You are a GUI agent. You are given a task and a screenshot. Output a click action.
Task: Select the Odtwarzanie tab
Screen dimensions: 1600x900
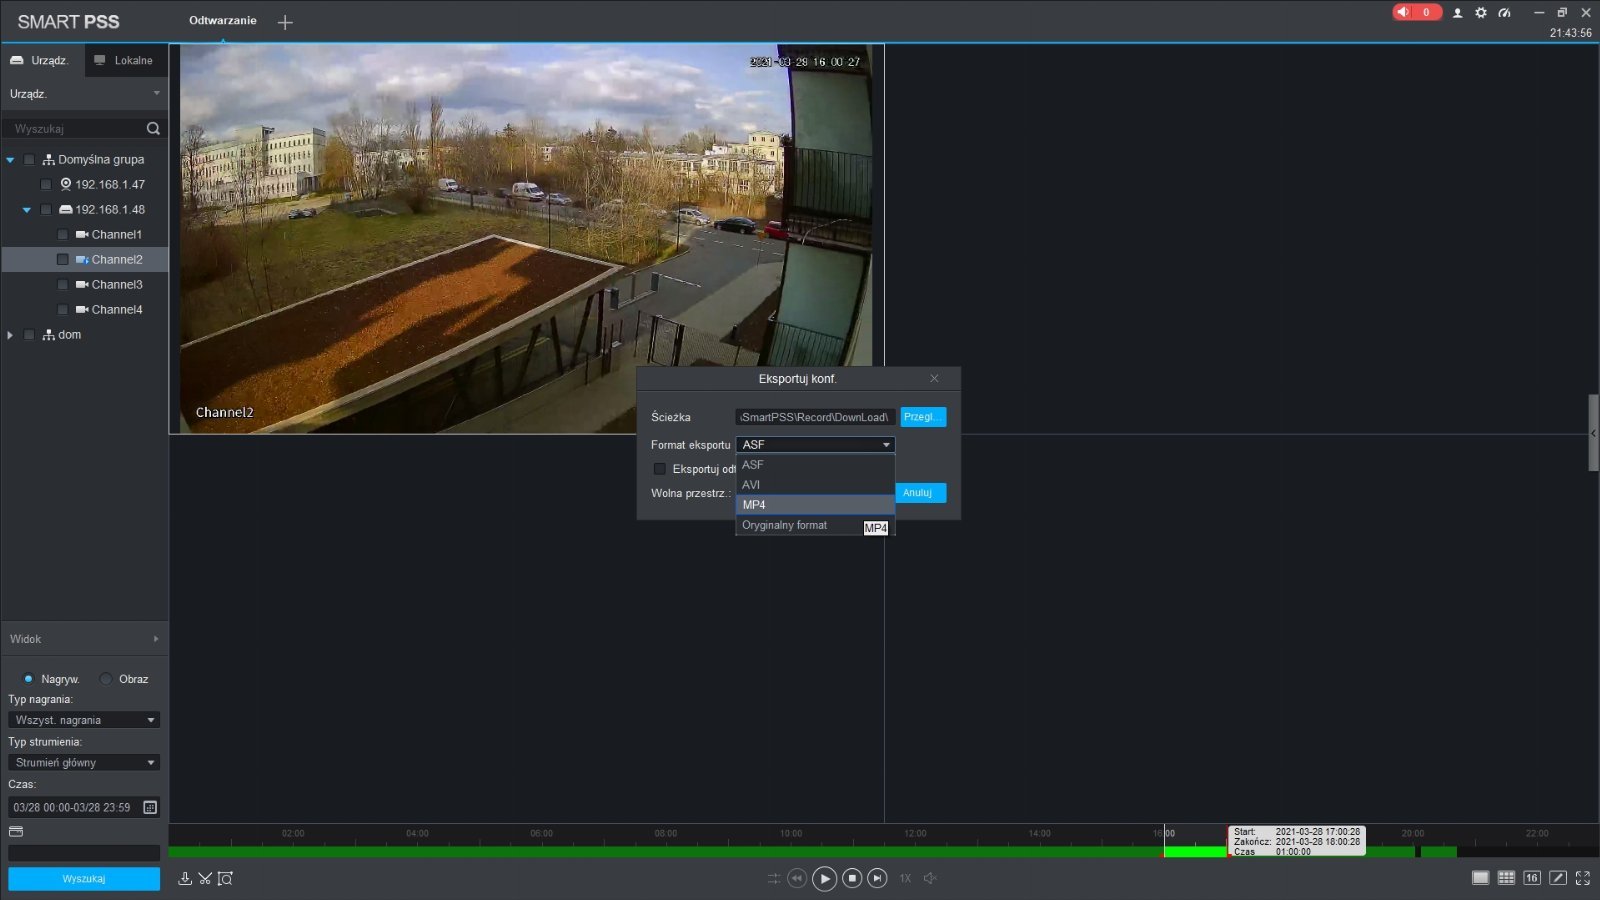[x=223, y=21]
